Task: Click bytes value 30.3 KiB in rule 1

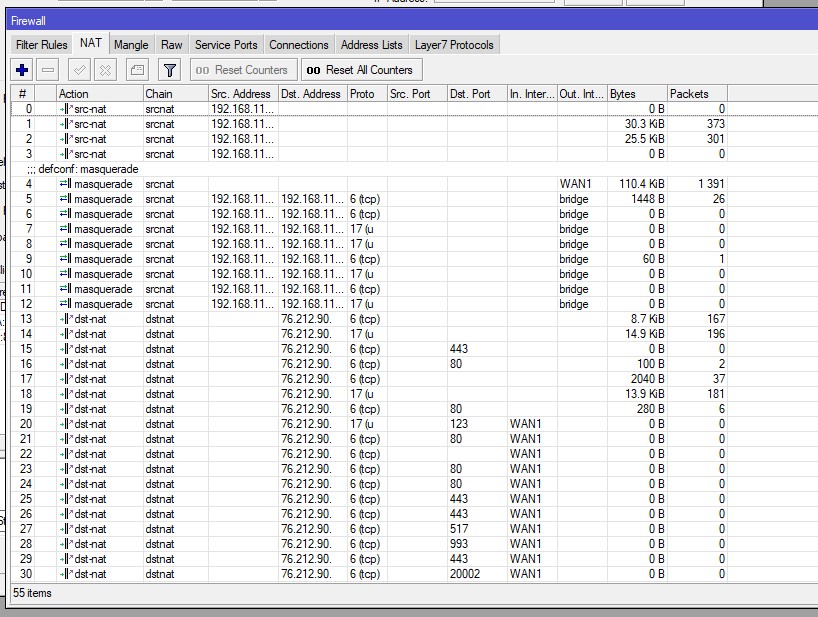Action: pos(645,124)
